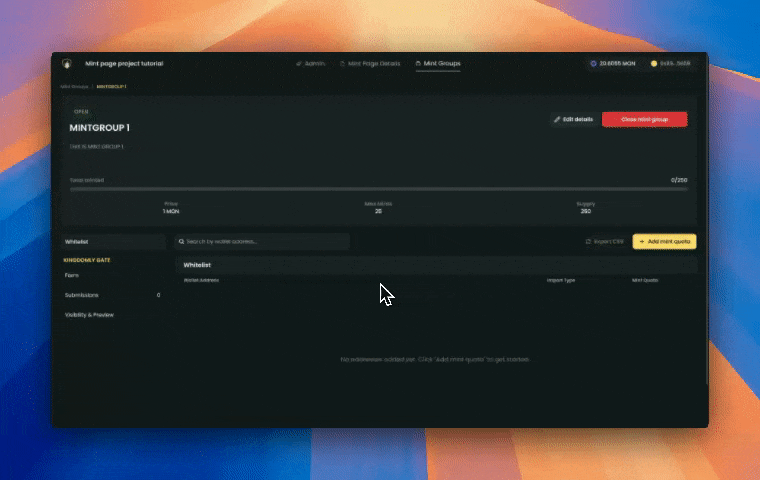
Task: Click the Submissions count 0
Action: coord(158,295)
